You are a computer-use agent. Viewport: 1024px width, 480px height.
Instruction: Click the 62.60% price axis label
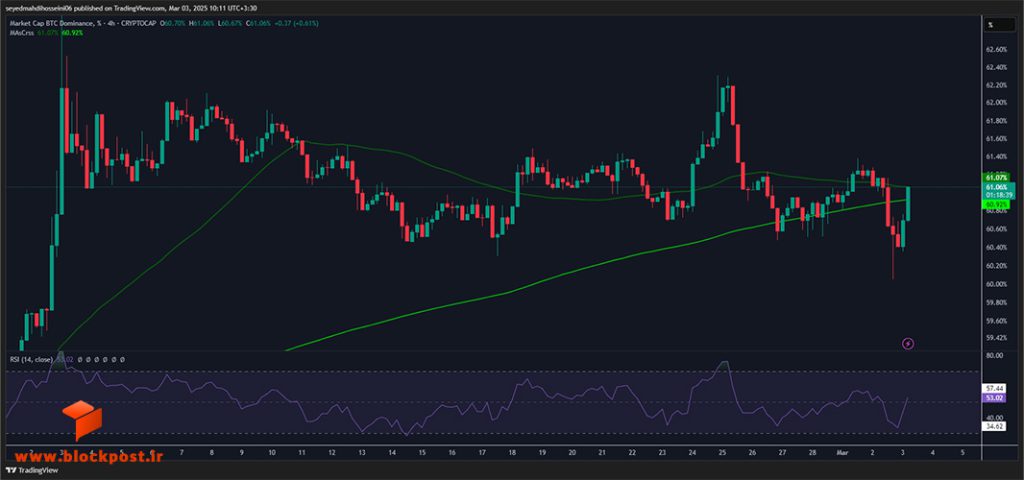click(996, 50)
